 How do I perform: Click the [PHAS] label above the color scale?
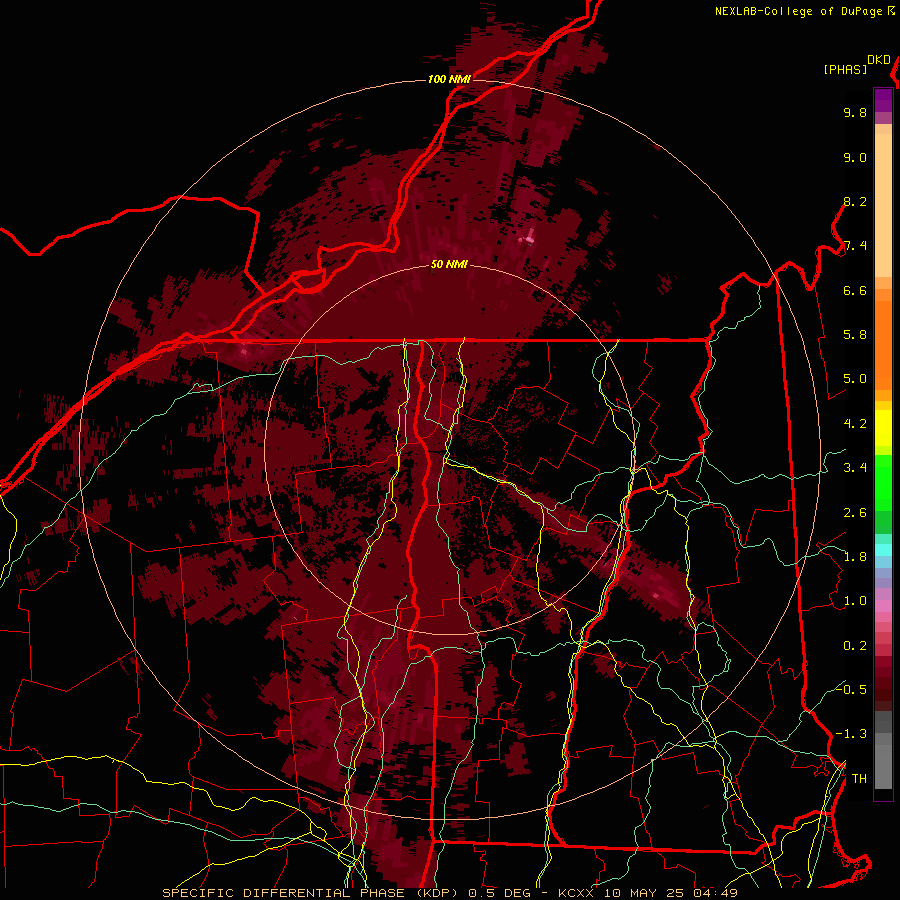845,70
